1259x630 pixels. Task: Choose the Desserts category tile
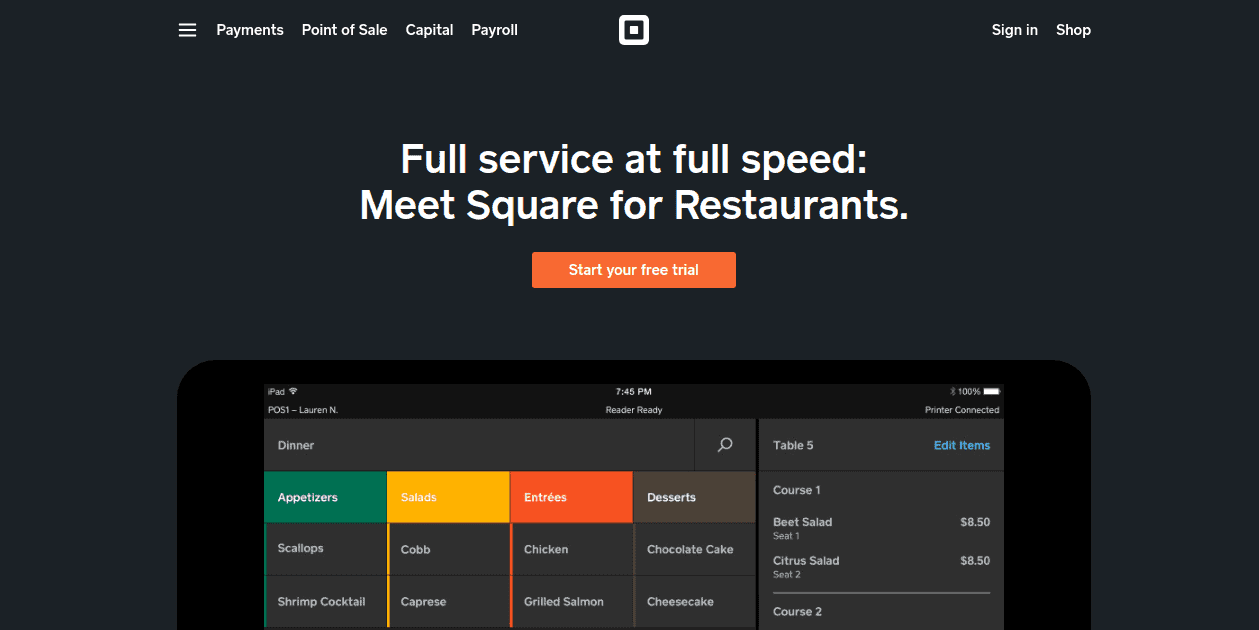click(x=694, y=497)
